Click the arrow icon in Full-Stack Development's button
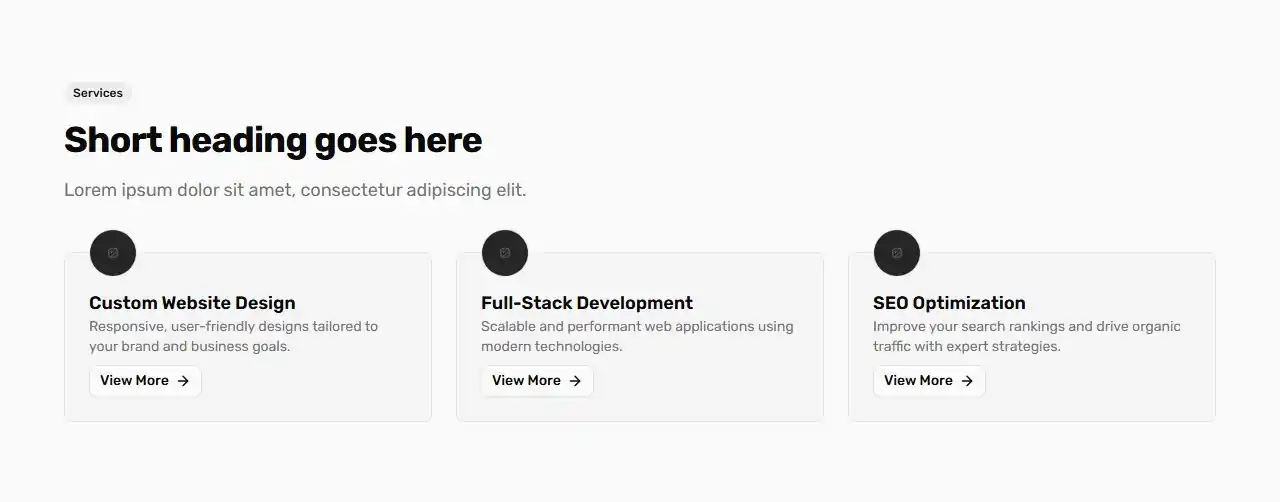 (x=575, y=381)
